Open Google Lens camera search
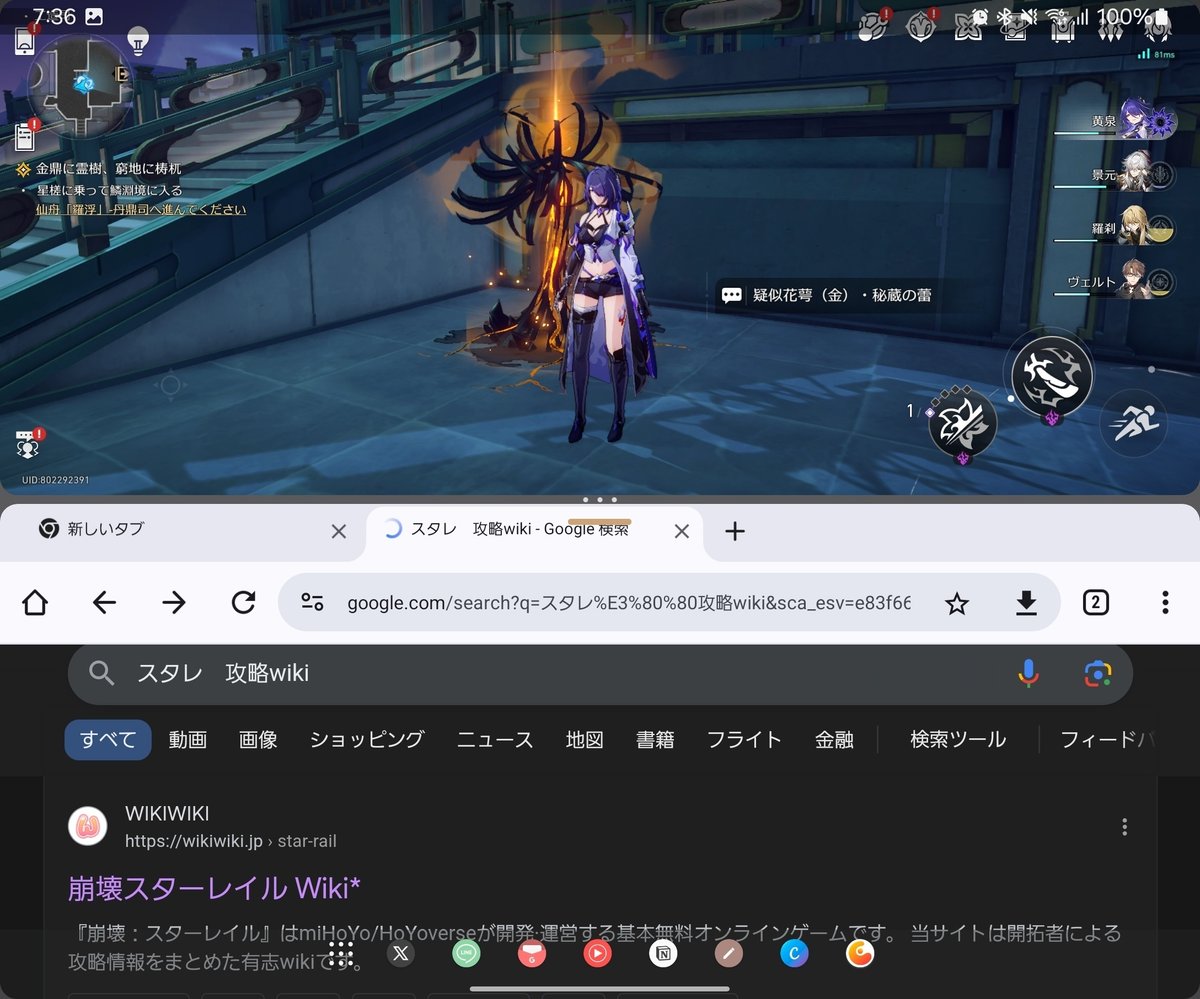The width and height of the screenshot is (1200, 999). coord(1098,674)
